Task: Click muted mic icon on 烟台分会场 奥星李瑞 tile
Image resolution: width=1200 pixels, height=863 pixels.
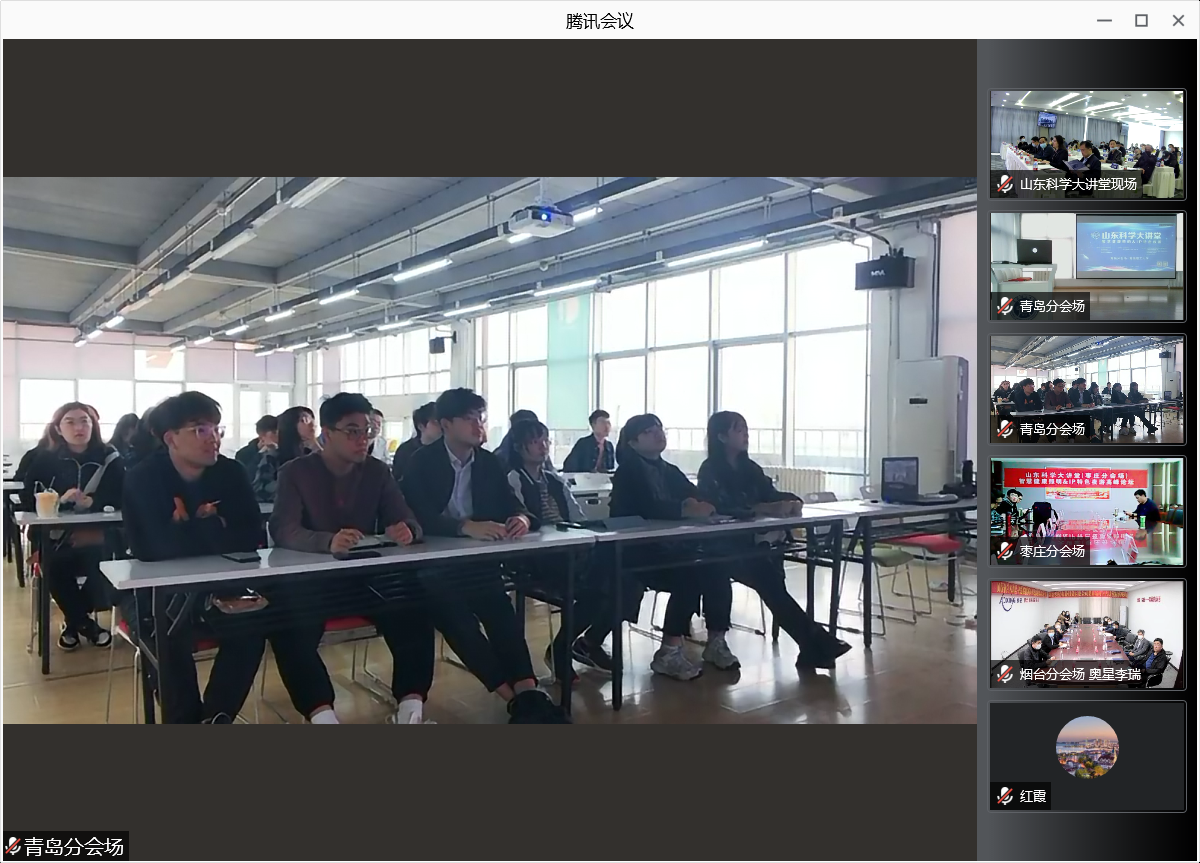Action: point(1005,674)
